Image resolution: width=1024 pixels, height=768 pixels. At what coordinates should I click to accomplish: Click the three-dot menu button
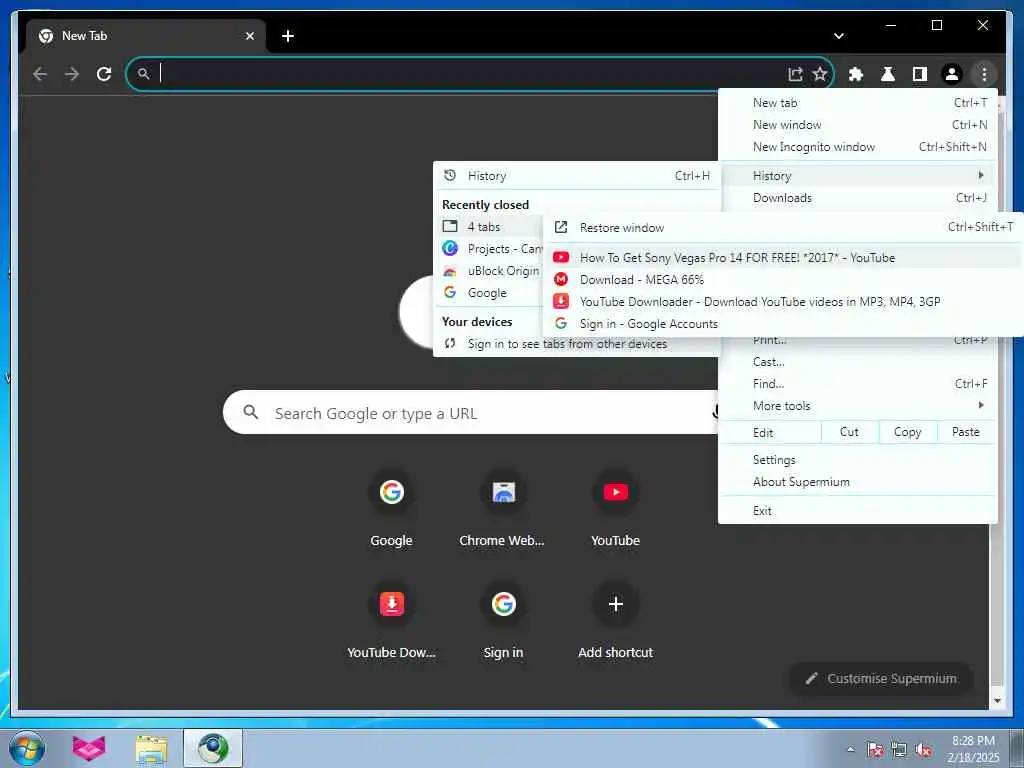[x=984, y=74]
